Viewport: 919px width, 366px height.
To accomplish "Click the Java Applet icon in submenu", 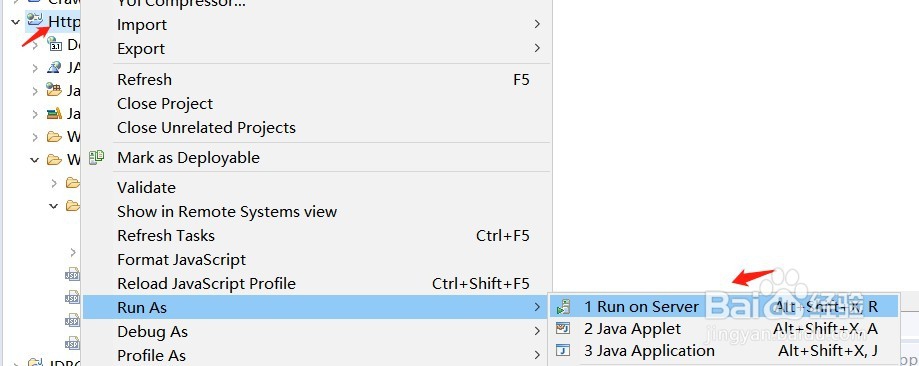I will pyautogui.click(x=563, y=328).
